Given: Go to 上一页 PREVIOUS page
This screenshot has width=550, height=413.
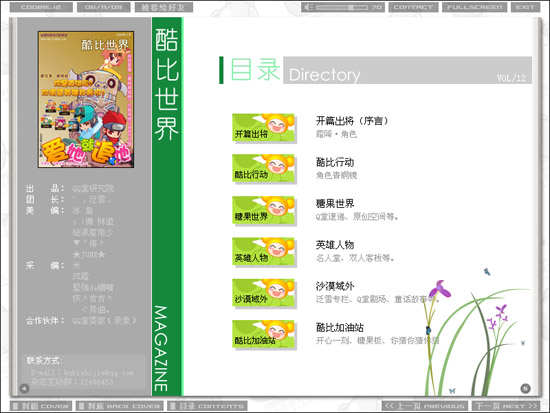Looking at the screenshot, I should tap(425, 406).
